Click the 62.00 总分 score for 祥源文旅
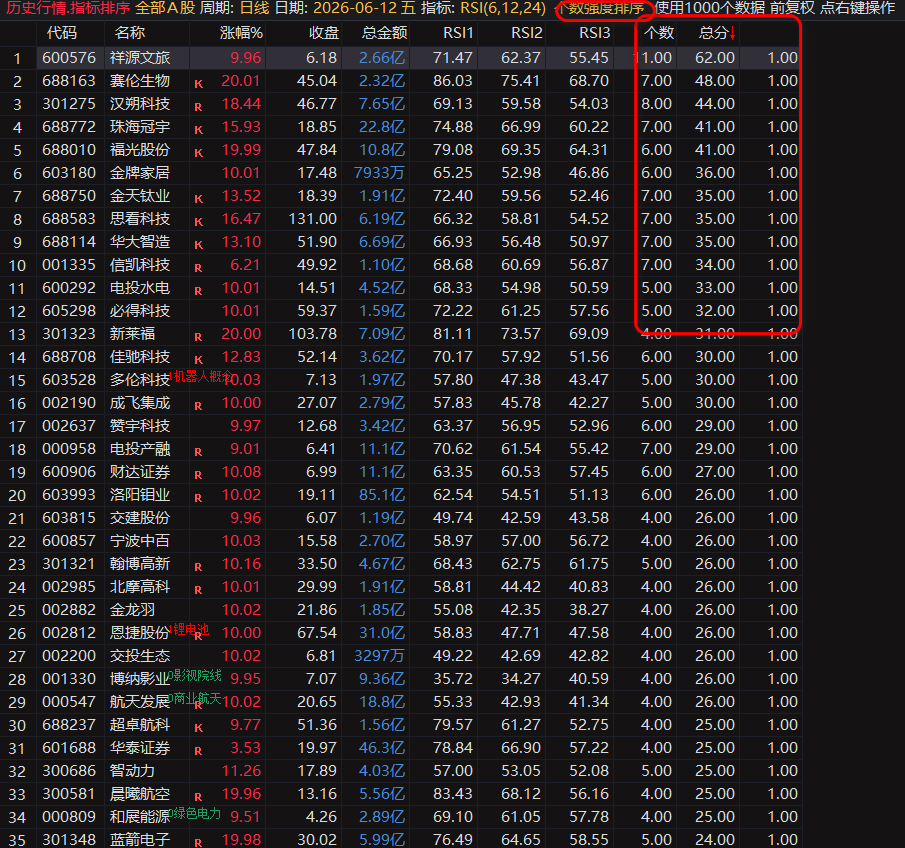 coord(715,58)
